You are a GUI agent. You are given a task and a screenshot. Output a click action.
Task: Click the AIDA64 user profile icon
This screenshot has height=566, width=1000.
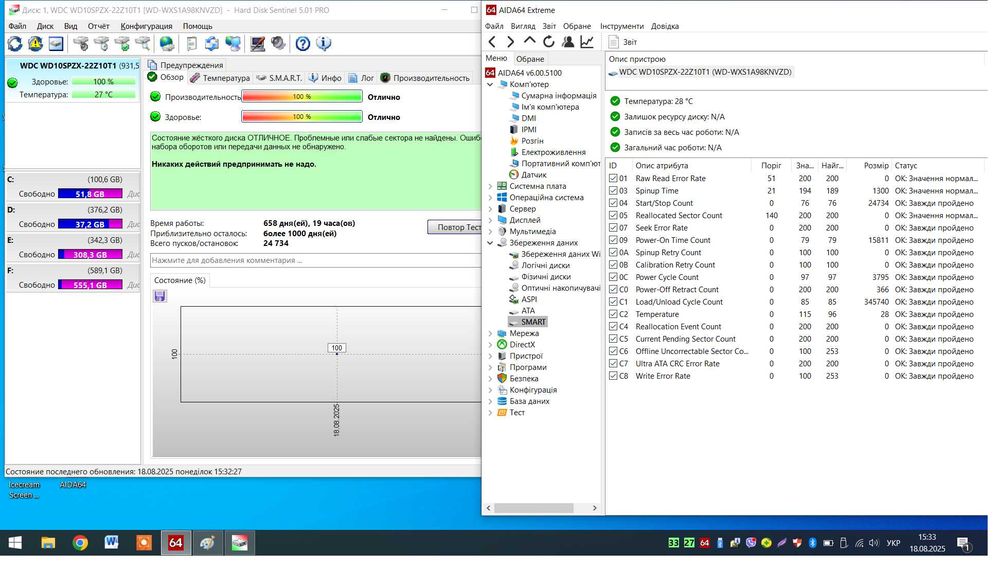point(568,41)
